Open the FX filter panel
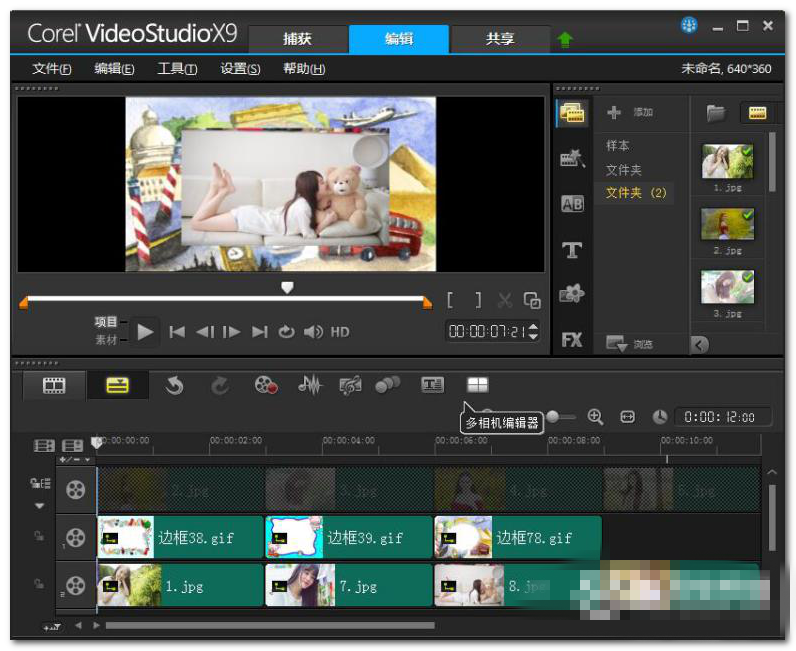The height and width of the screenshot is (651, 796). pos(572,339)
